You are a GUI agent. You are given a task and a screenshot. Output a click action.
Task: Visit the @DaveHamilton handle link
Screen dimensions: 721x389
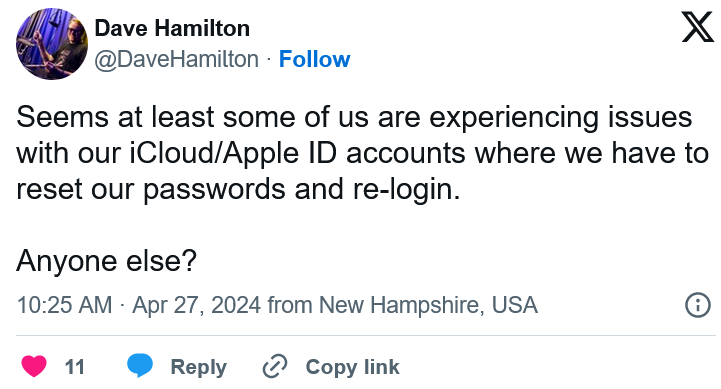(x=177, y=59)
